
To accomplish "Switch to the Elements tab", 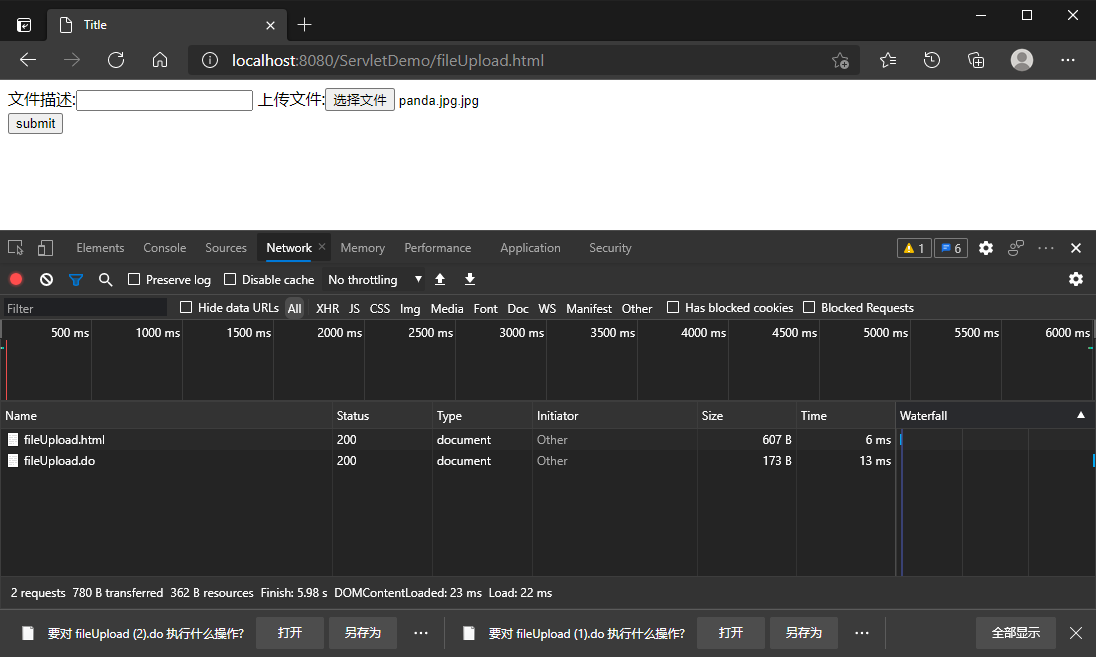I will point(100,248).
